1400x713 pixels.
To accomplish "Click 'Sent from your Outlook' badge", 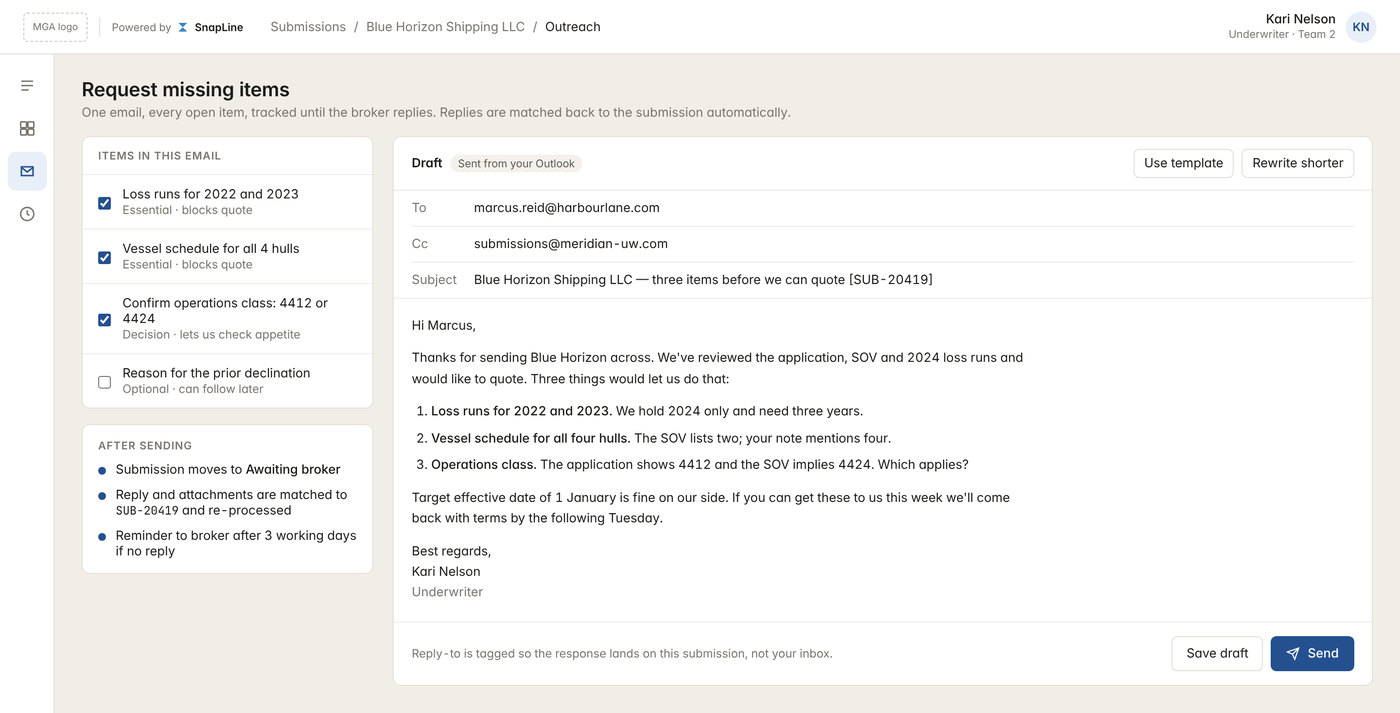I will click(516, 163).
